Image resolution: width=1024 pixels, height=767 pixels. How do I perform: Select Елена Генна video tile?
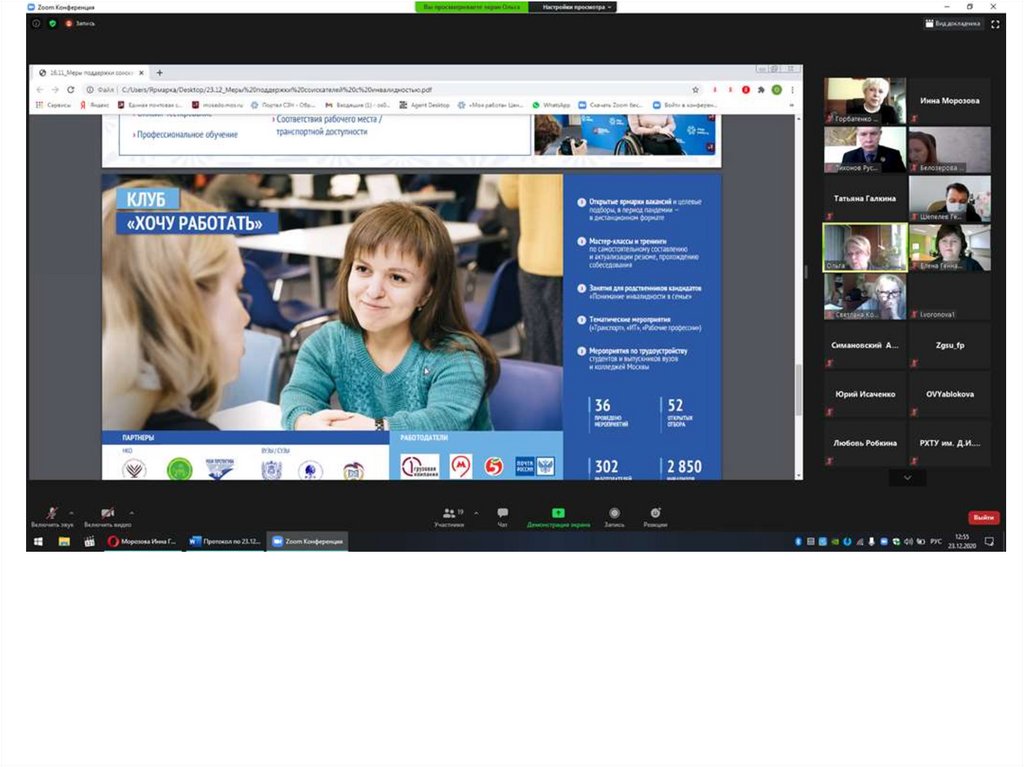(950, 247)
